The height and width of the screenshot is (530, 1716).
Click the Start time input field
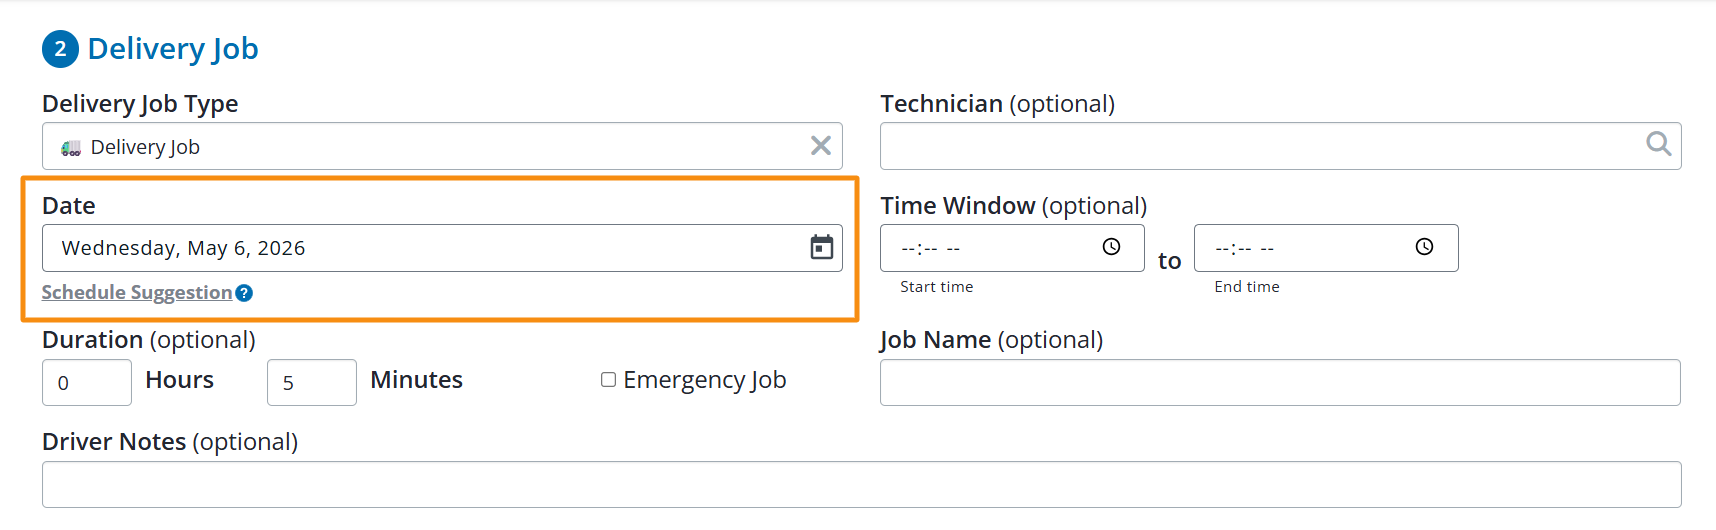pos(1012,248)
